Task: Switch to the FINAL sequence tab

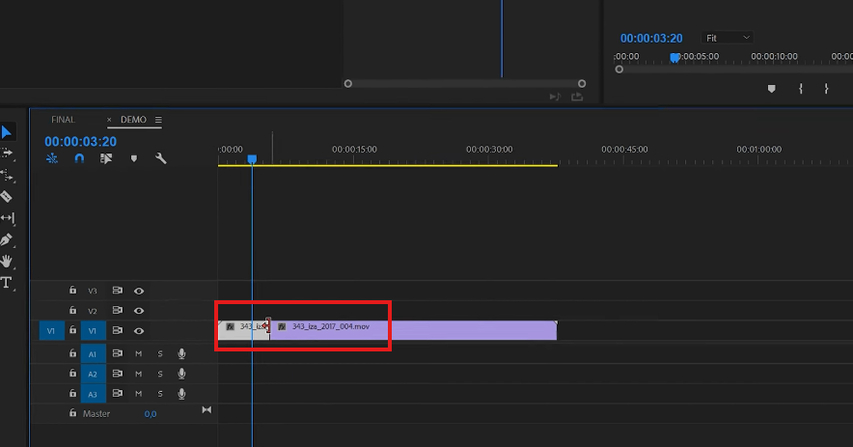Action: pos(63,120)
